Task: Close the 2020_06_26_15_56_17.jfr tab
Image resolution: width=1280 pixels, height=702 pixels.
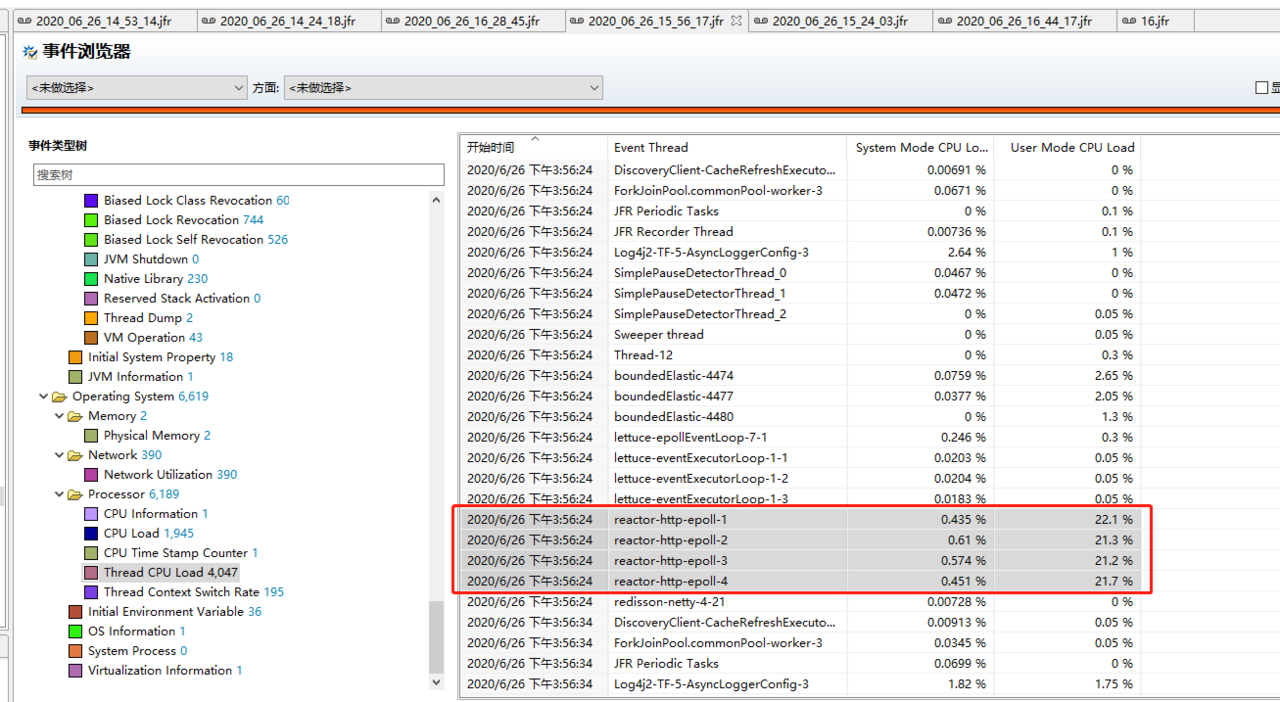Action: tap(737, 21)
